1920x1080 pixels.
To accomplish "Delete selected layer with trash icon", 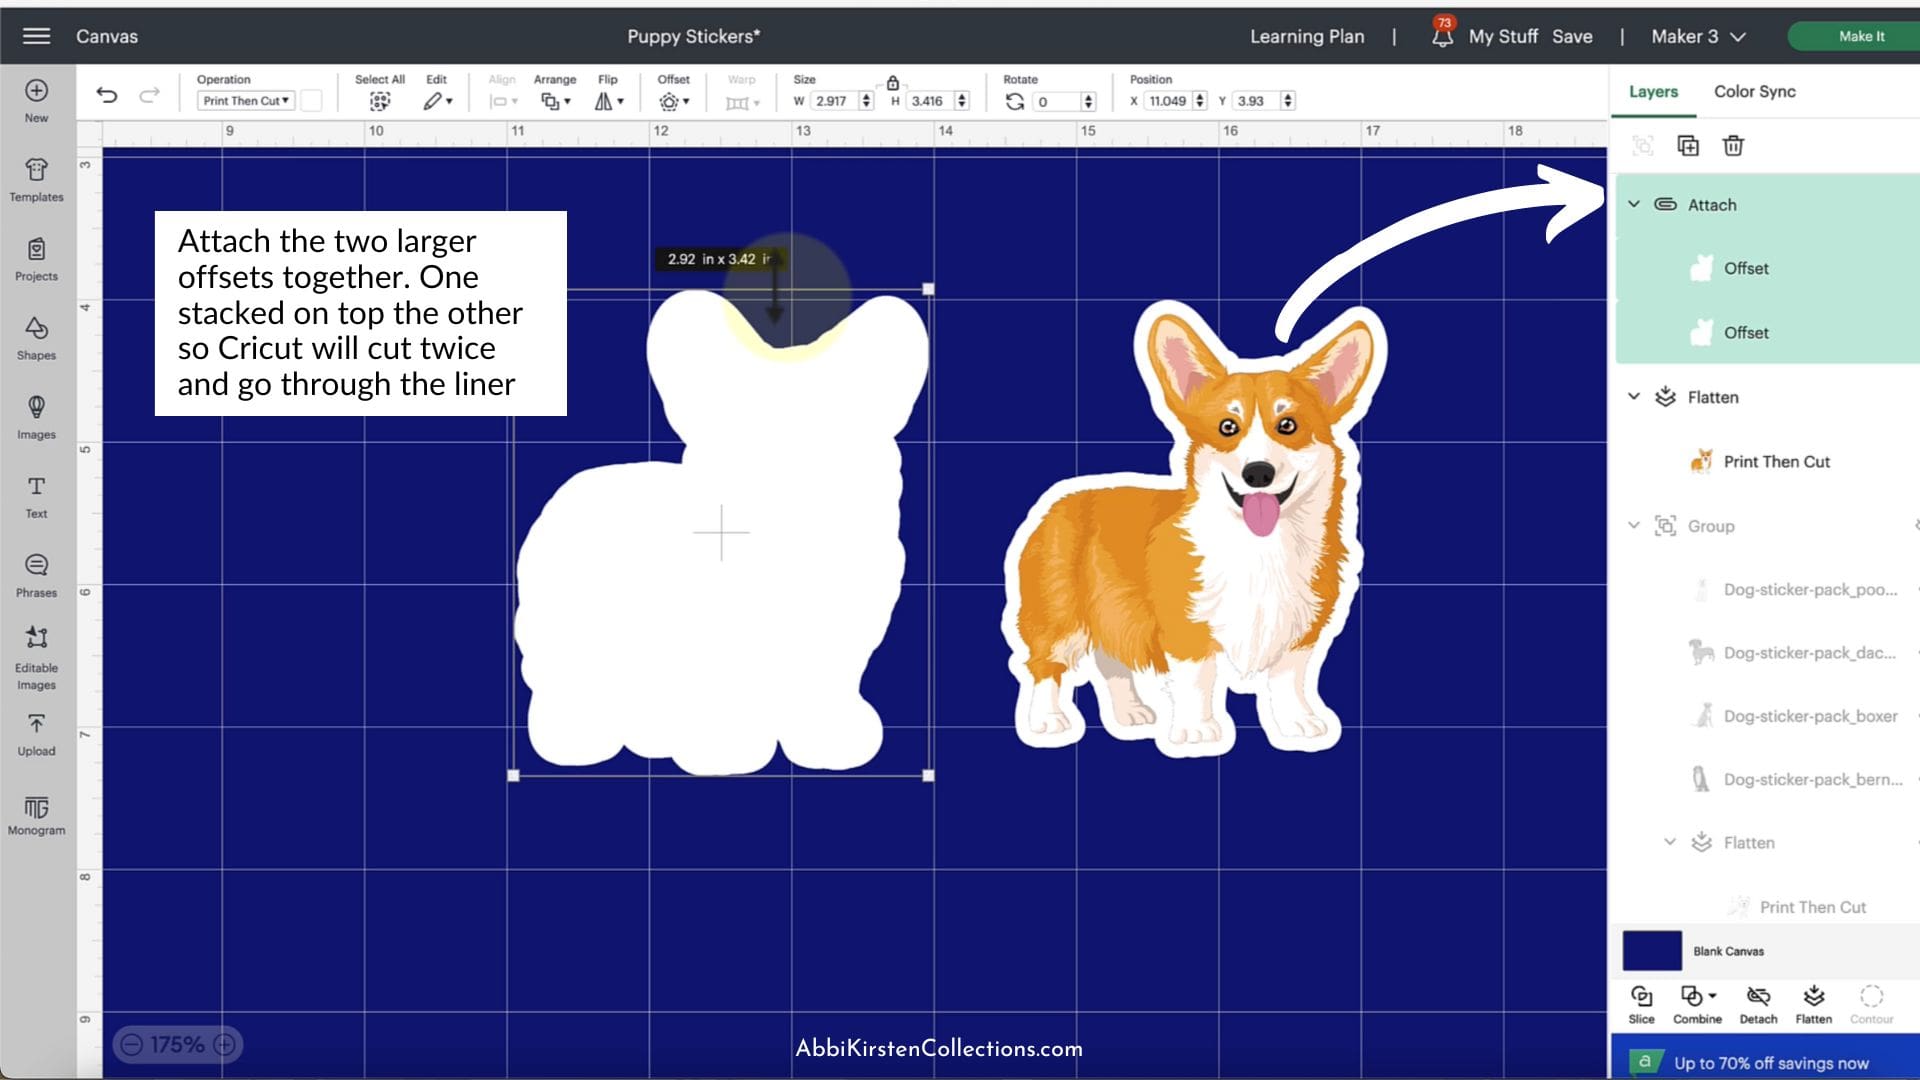I will coord(1733,146).
